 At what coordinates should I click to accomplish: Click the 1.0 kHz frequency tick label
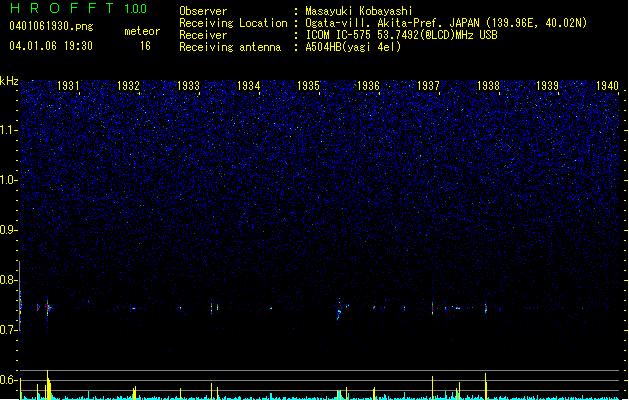coord(8,180)
